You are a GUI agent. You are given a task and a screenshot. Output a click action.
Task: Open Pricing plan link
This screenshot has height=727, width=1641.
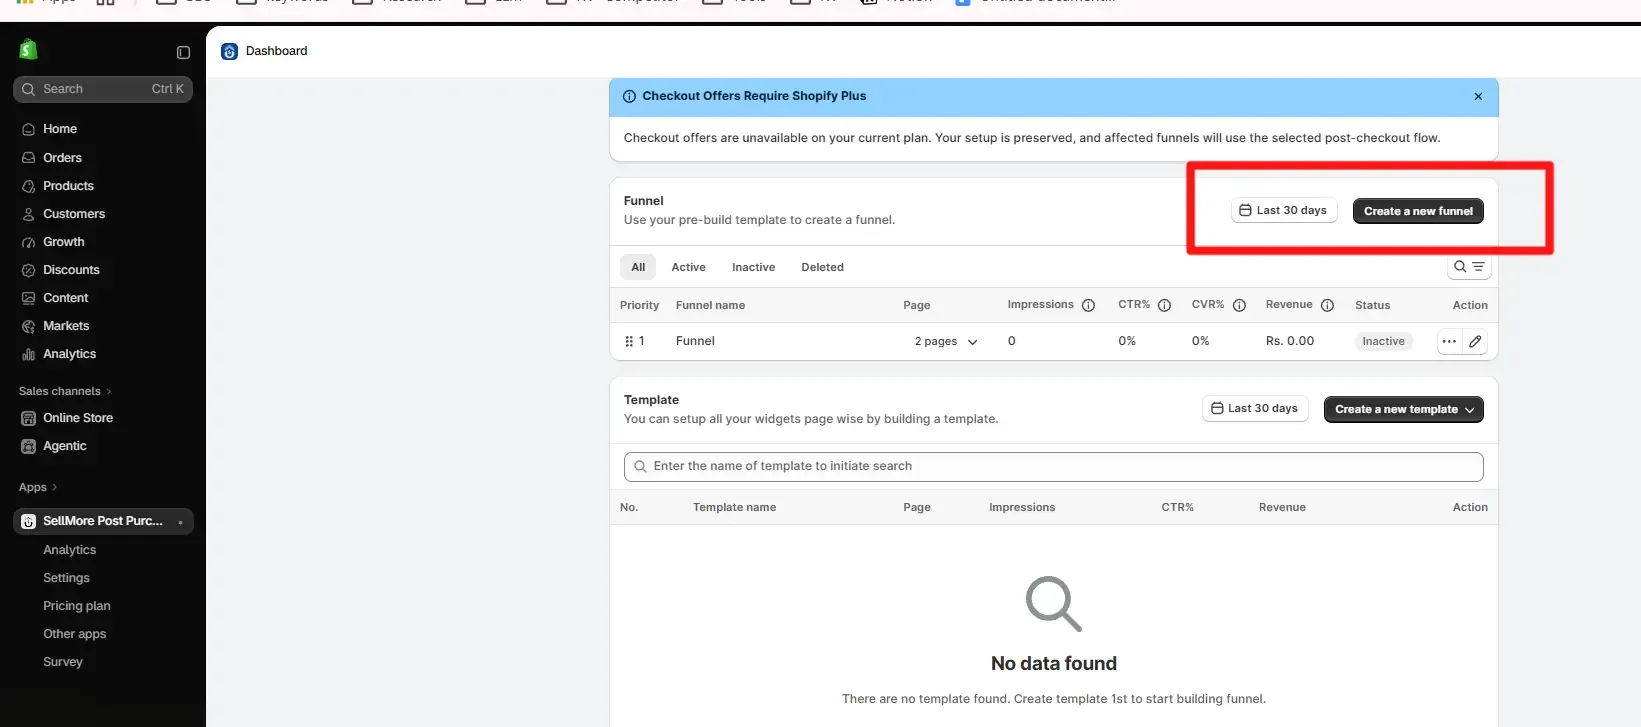(77, 606)
